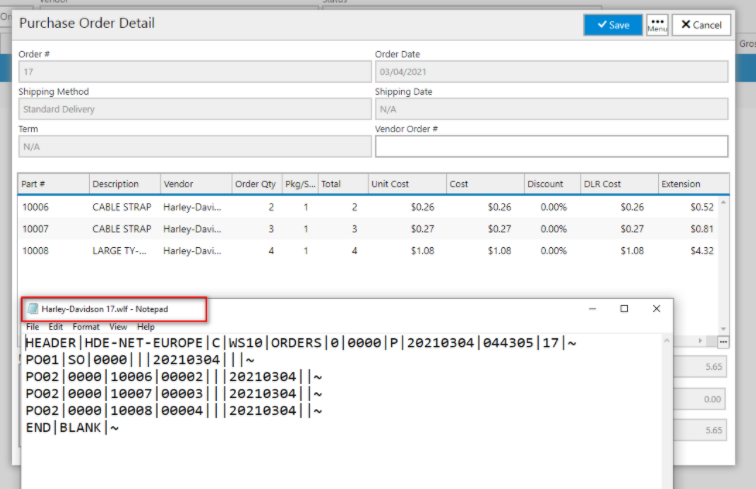Sort by Order Qty column header
The width and height of the screenshot is (756, 489).
click(257, 184)
